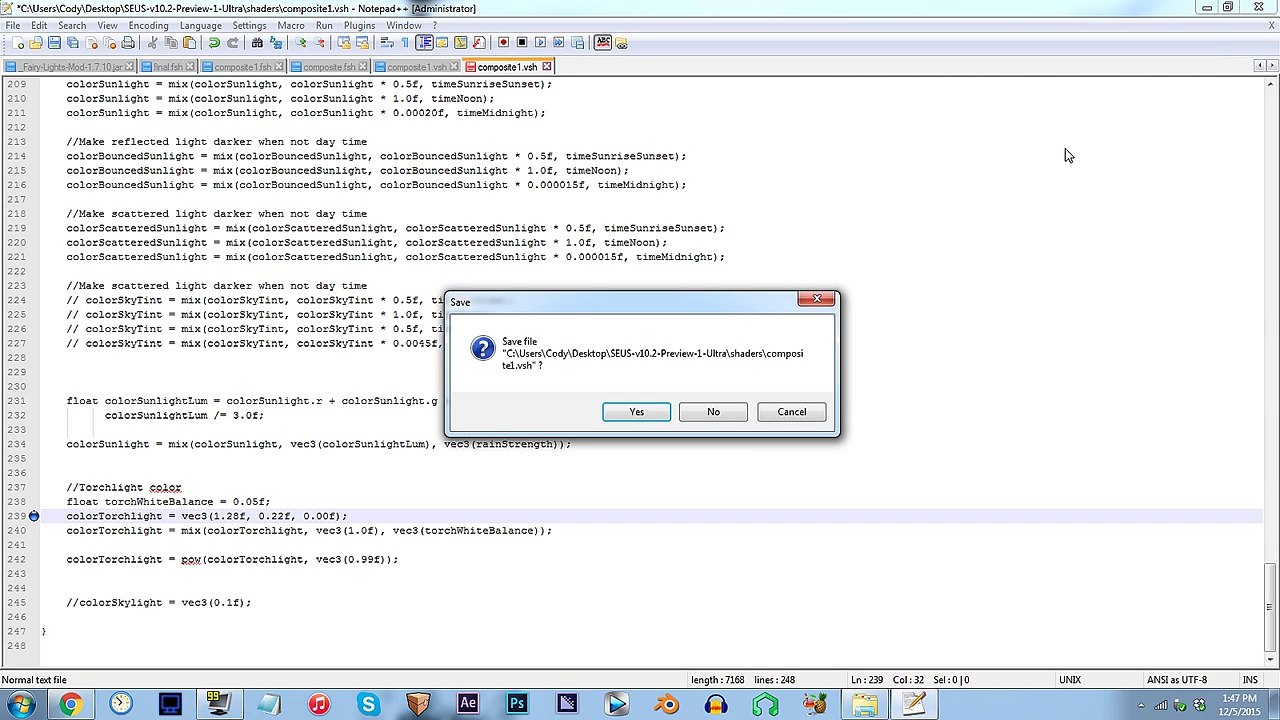
Task: Click the bookmark marker on line 239
Action: pos(34,516)
